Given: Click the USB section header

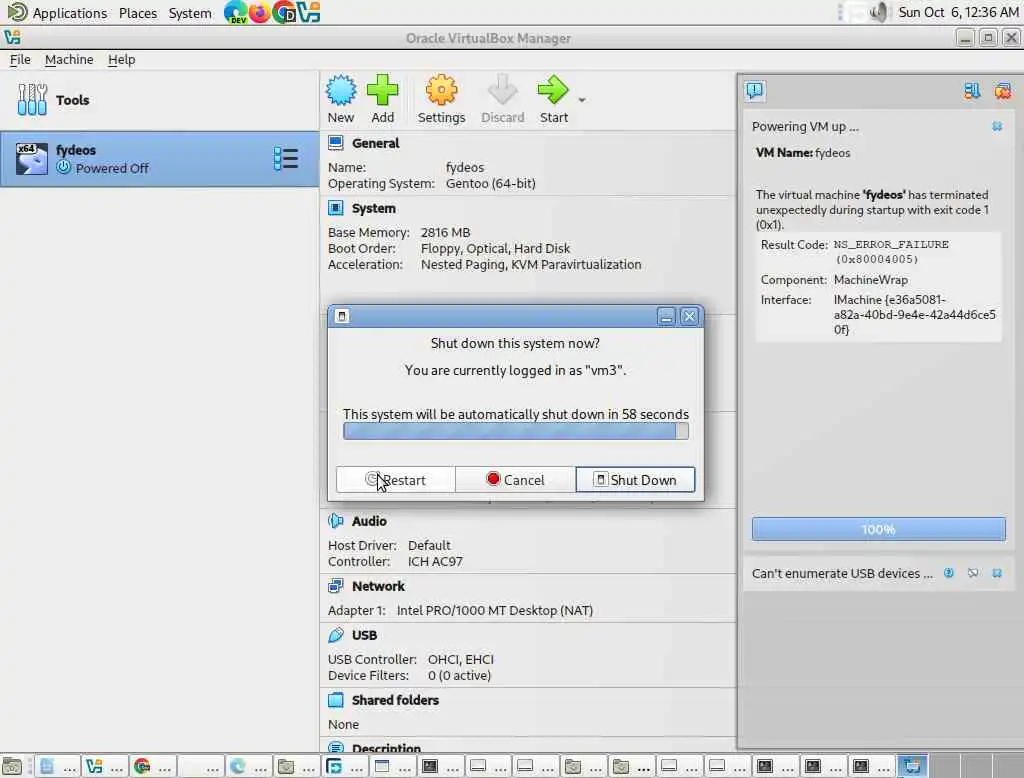Looking at the screenshot, I should coord(364,636).
